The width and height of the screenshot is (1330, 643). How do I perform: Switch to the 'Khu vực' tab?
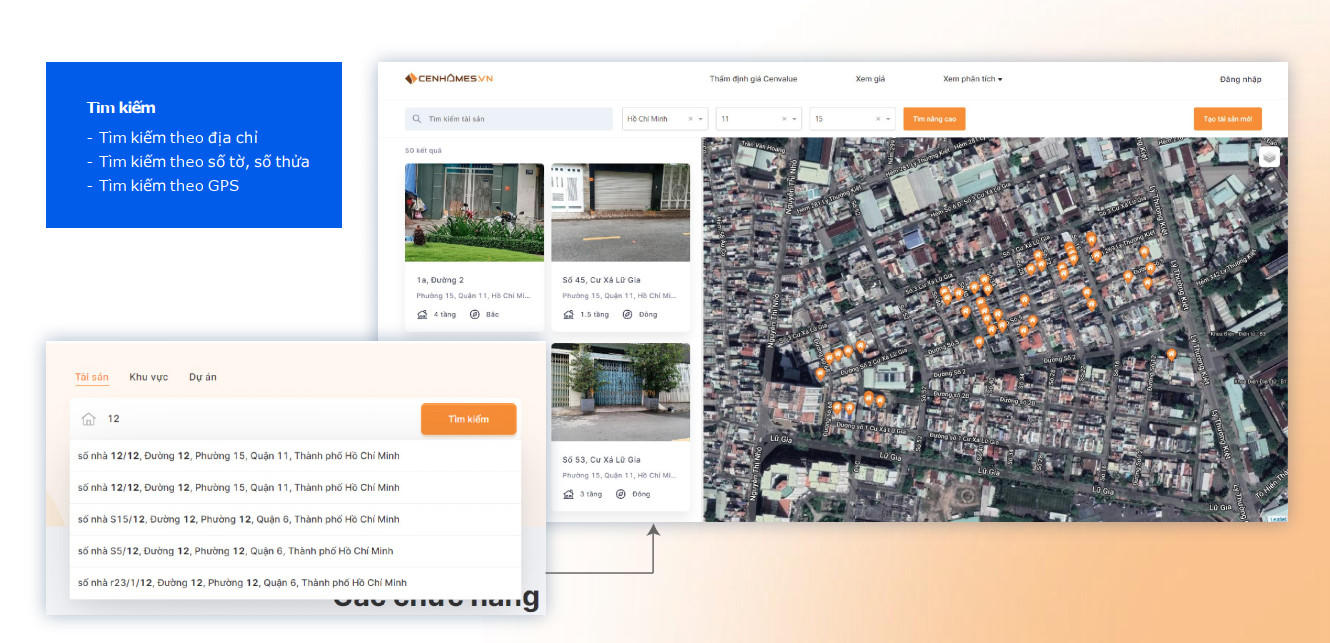click(x=149, y=377)
